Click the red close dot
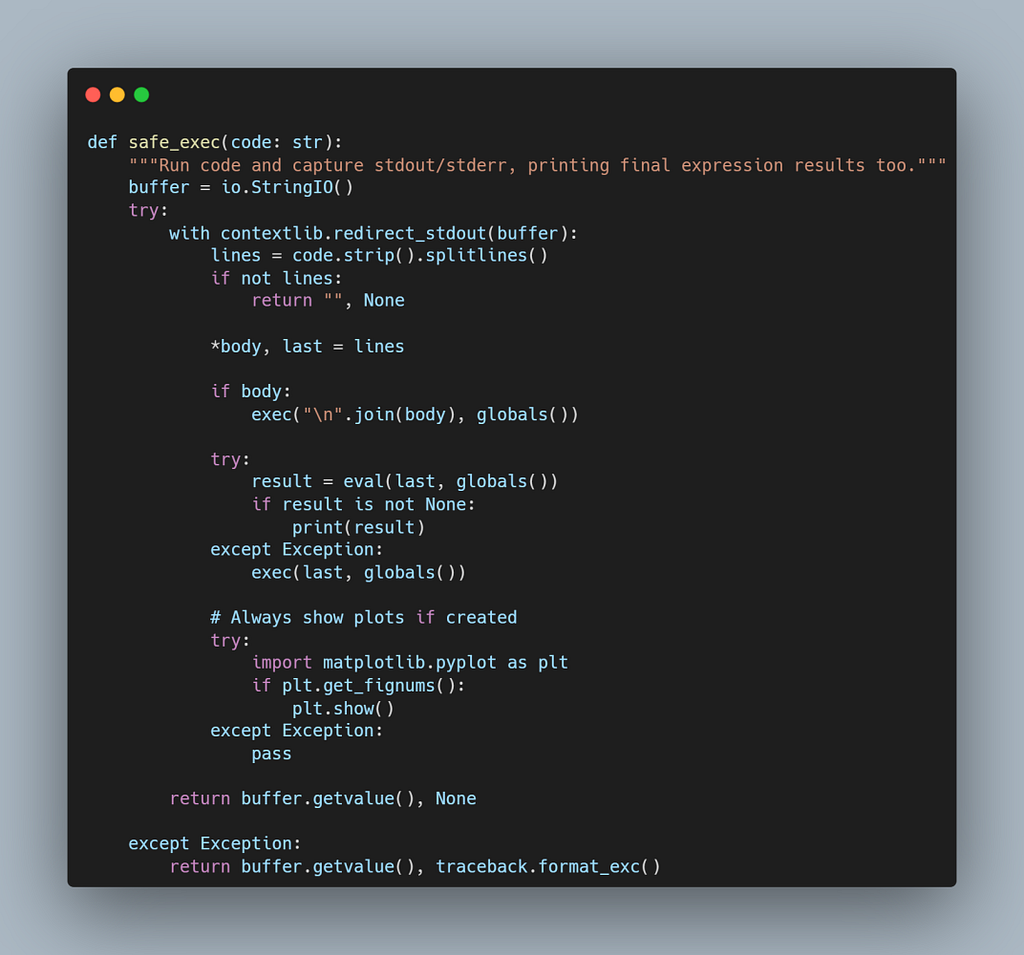This screenshot has height=955, width=1024. point(93,95)
